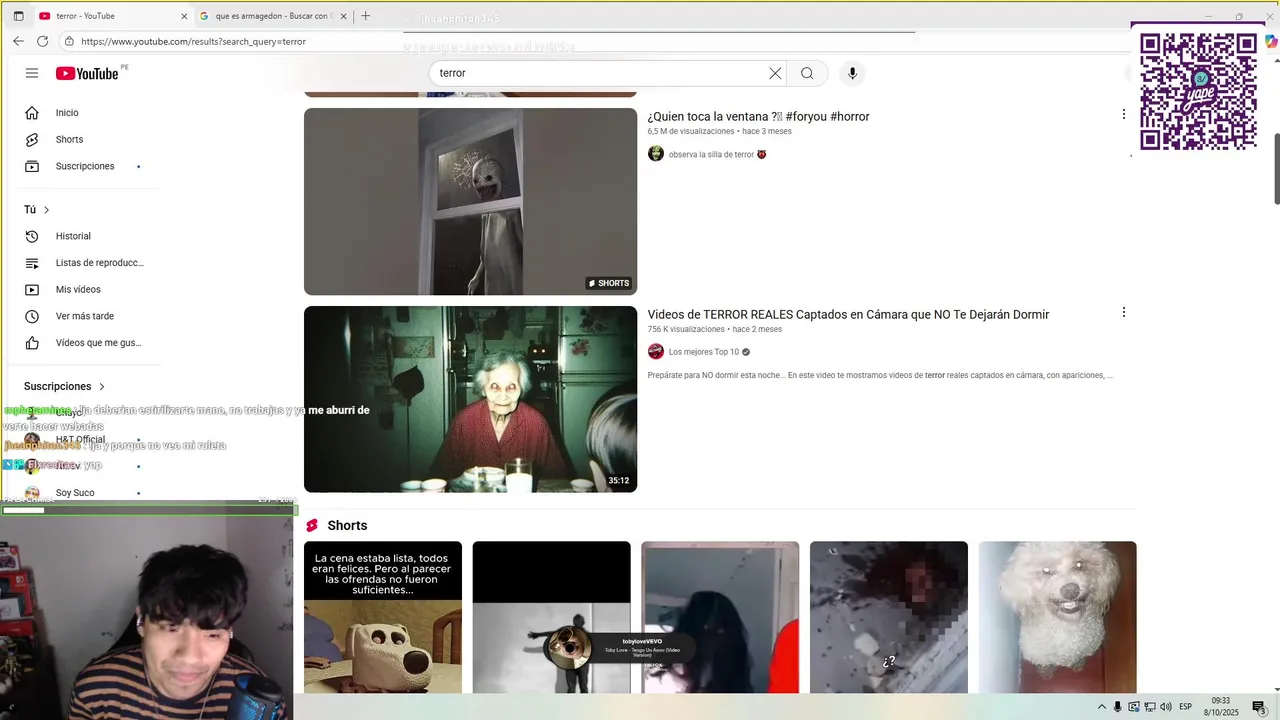Open the white poodle dog short
The height and width of the screenshot is (720, 1280).
click(1057, 617)
